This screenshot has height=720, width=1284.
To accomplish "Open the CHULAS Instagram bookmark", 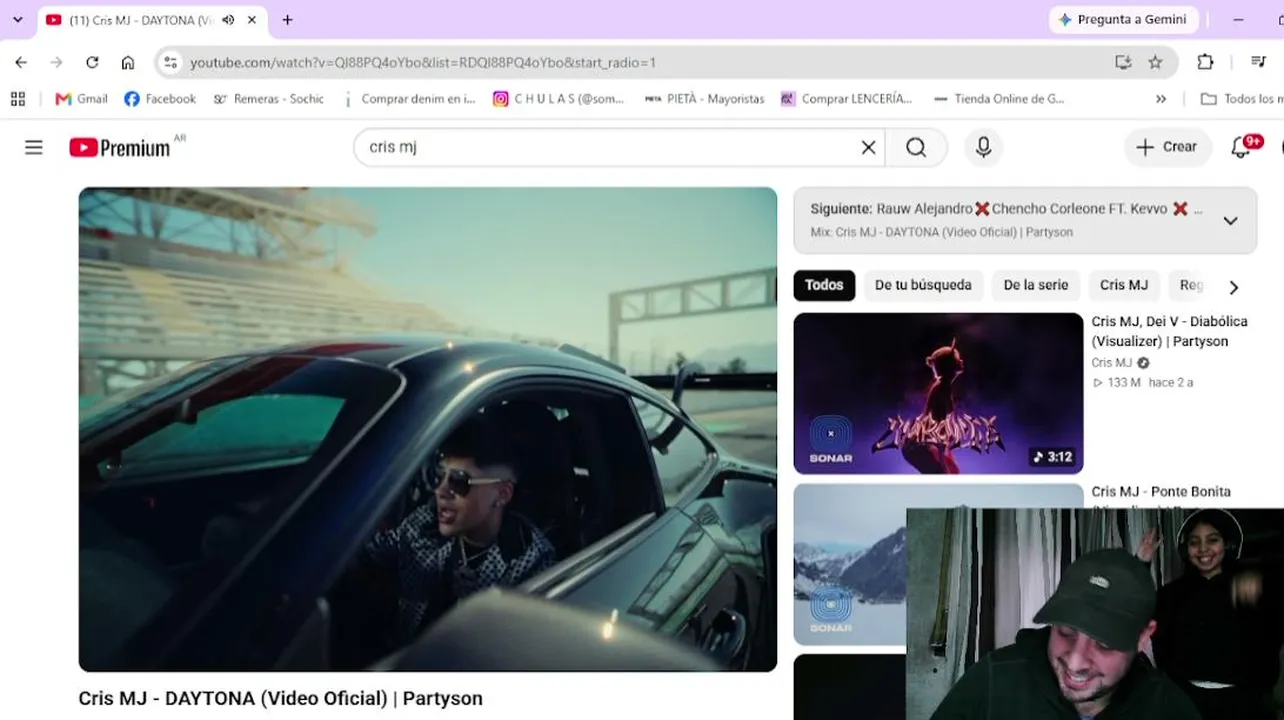I will [x=558, y=99].
